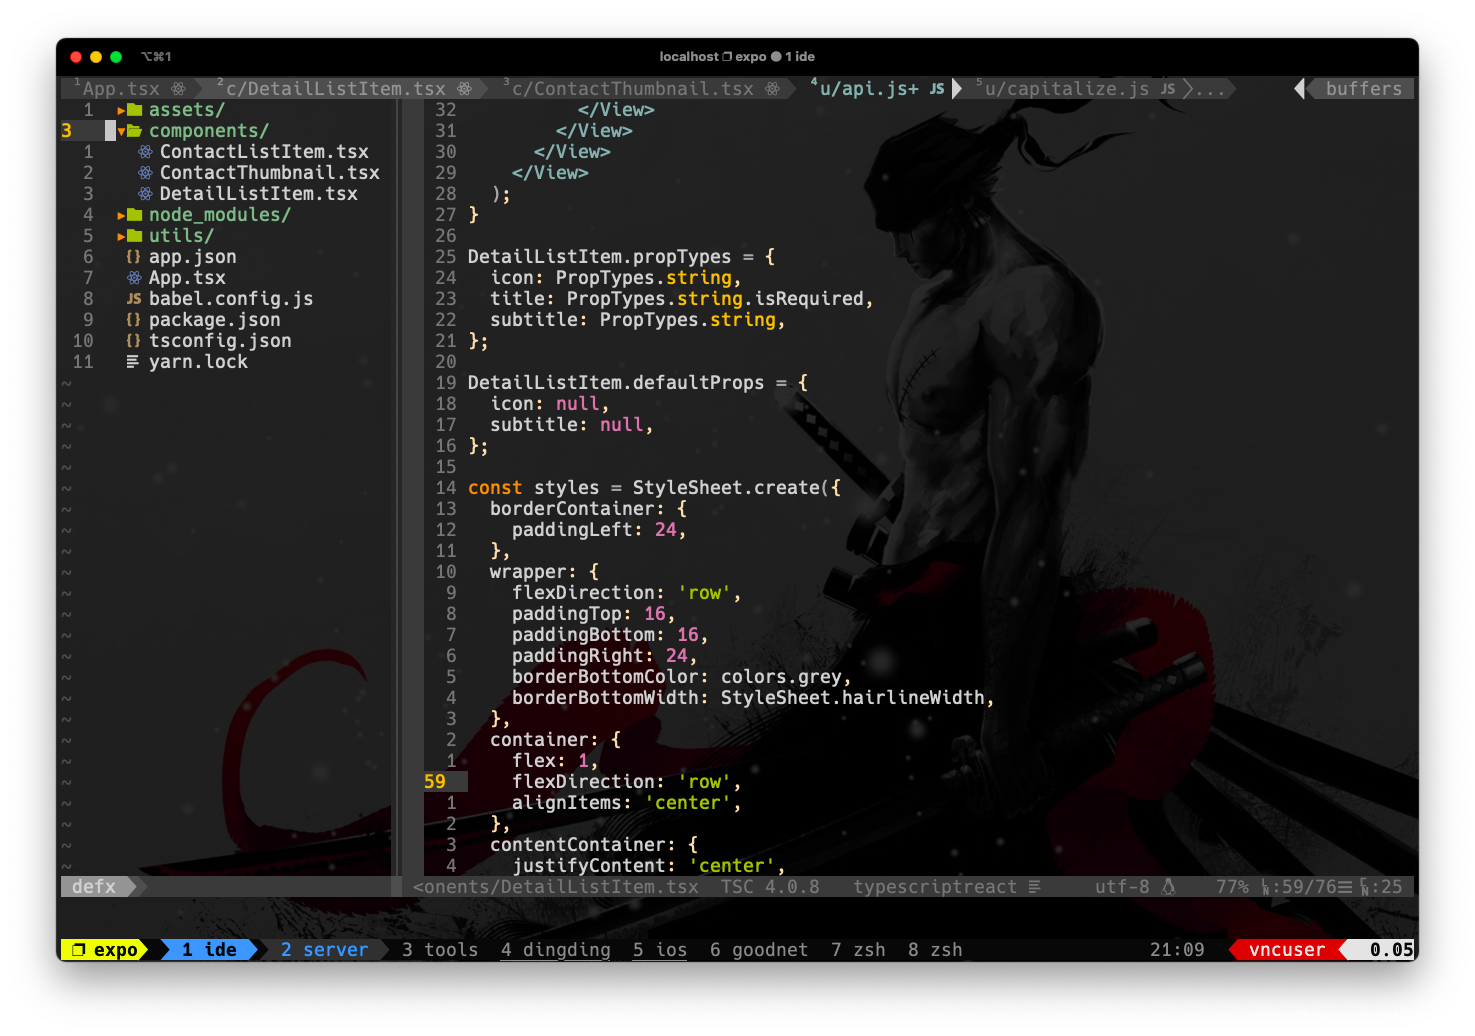This screenshot has width=1475, height=1036.
Task: Open package.json in the file tree
Action: coord(215,320)
